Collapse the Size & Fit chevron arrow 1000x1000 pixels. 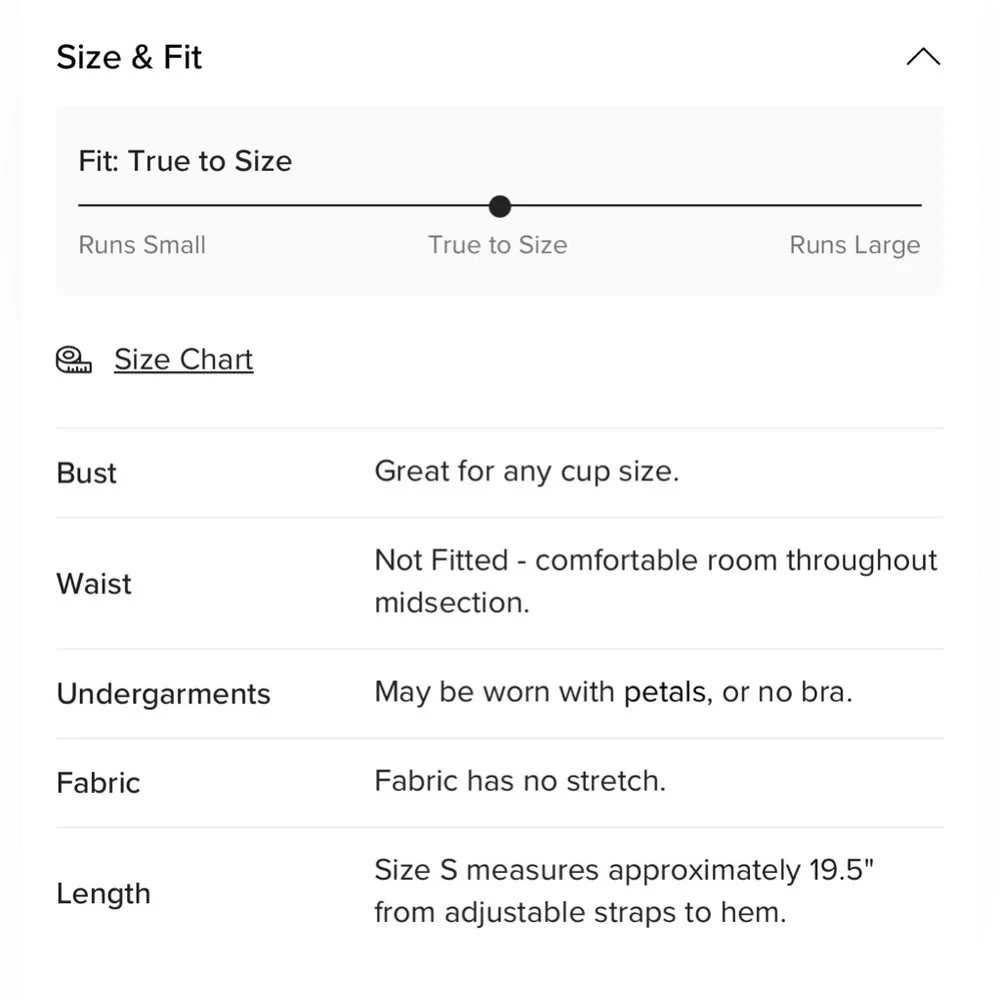pos(922,57)
